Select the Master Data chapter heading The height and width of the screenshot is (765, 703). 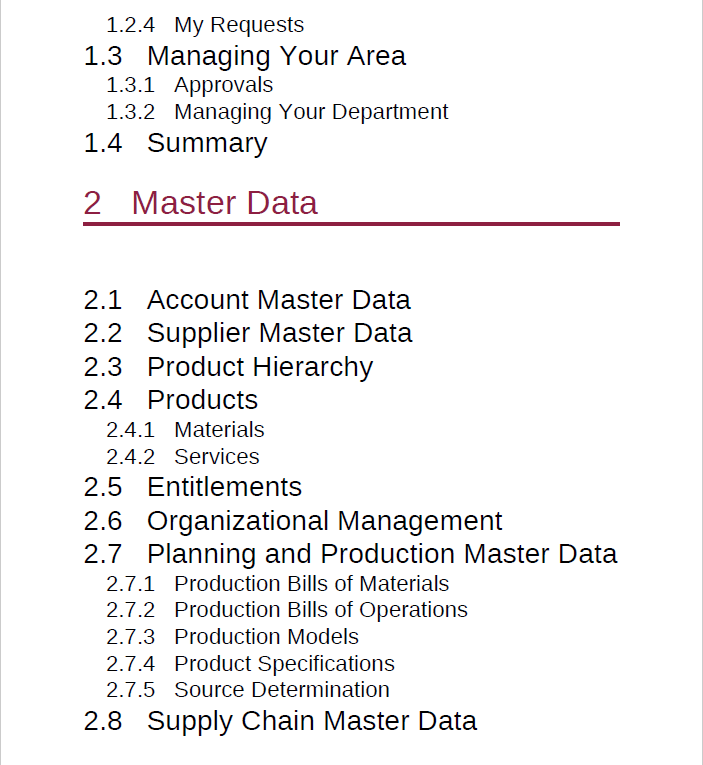[224, 203]
